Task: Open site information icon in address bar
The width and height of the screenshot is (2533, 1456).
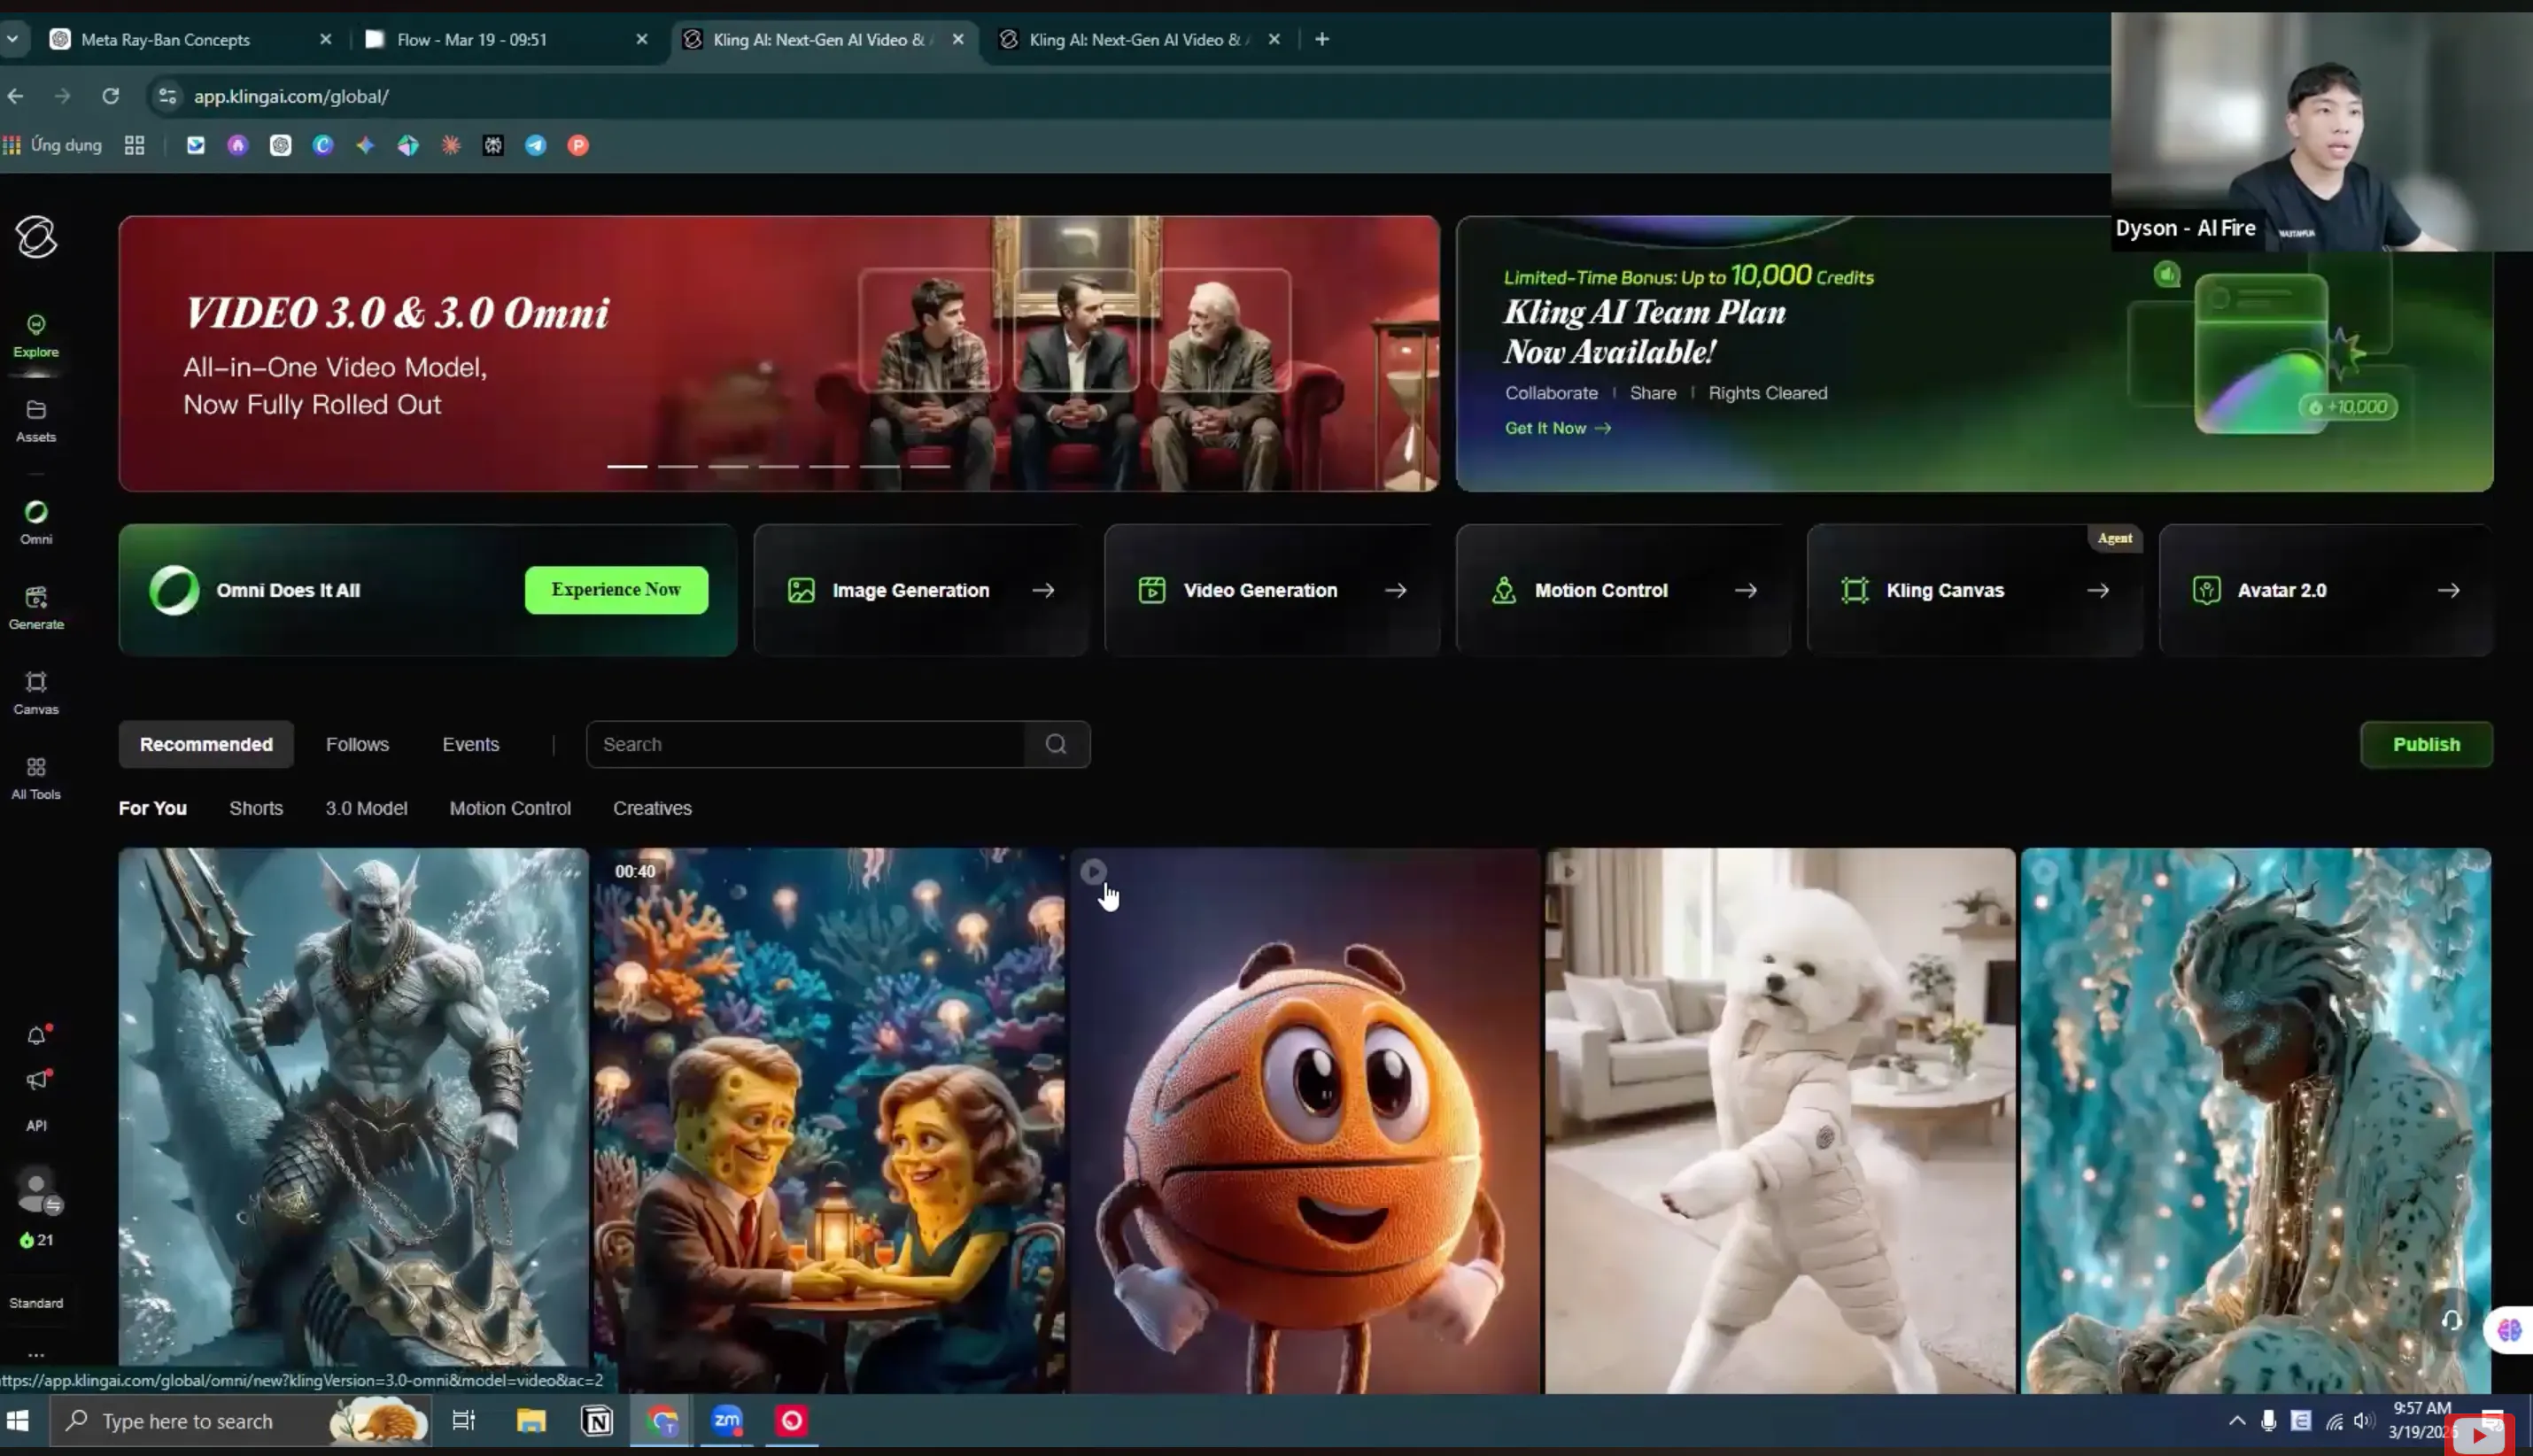Action: click(167, 96)
